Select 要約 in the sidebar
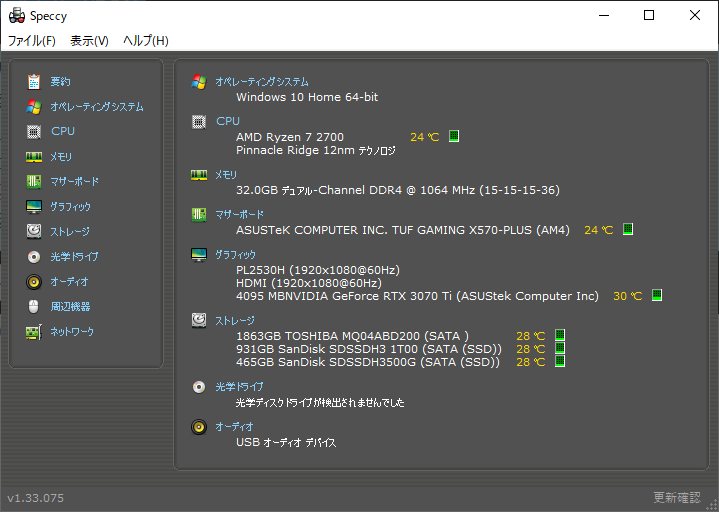719x512 pixels. point(60,82)
